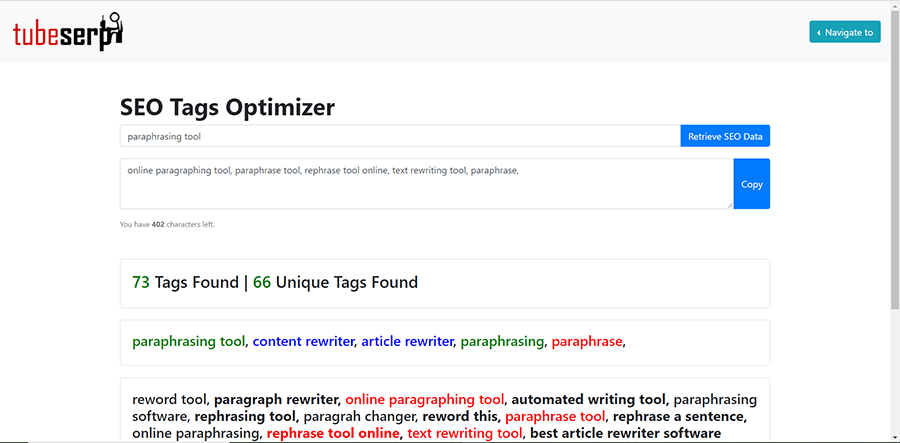Copy the tags with Copy button
This screenshot has width=900, height=443.
[751, 184]
